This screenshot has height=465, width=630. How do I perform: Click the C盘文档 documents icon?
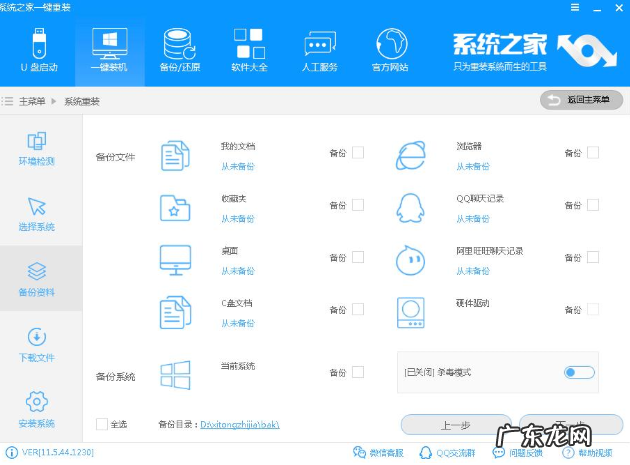pyautogui.click(x=175, y=313)
